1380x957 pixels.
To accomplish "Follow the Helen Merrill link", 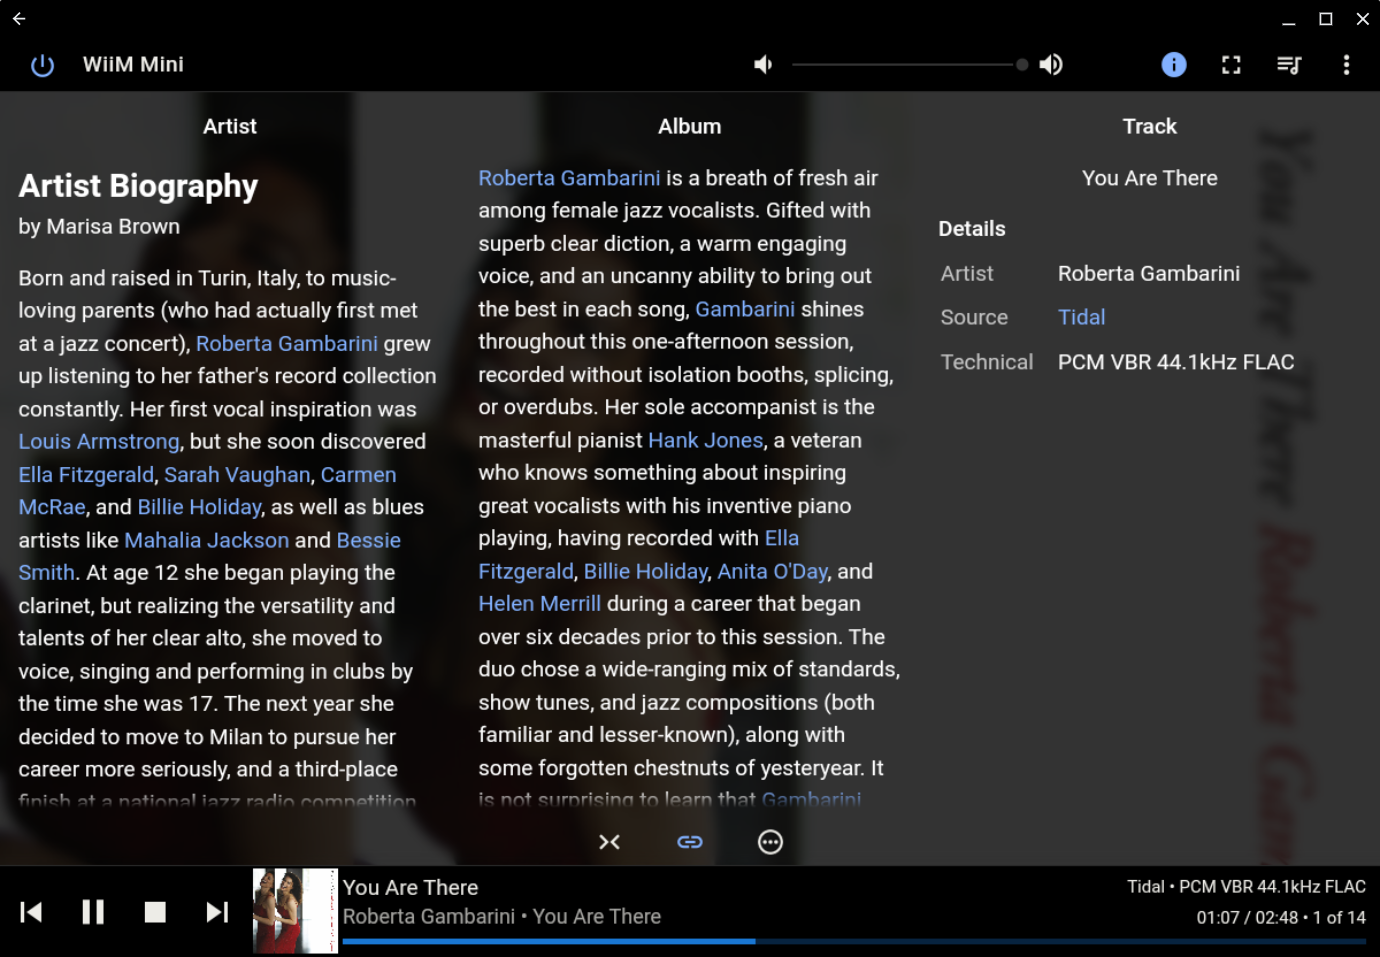I will tap(540, 603).
